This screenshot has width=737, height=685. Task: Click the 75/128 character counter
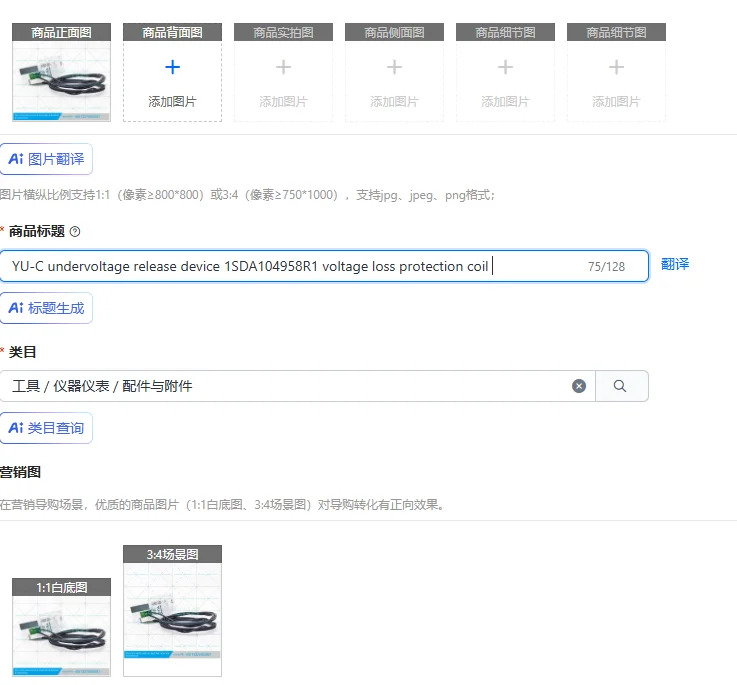pyautogui.click(x=606, y=267)
